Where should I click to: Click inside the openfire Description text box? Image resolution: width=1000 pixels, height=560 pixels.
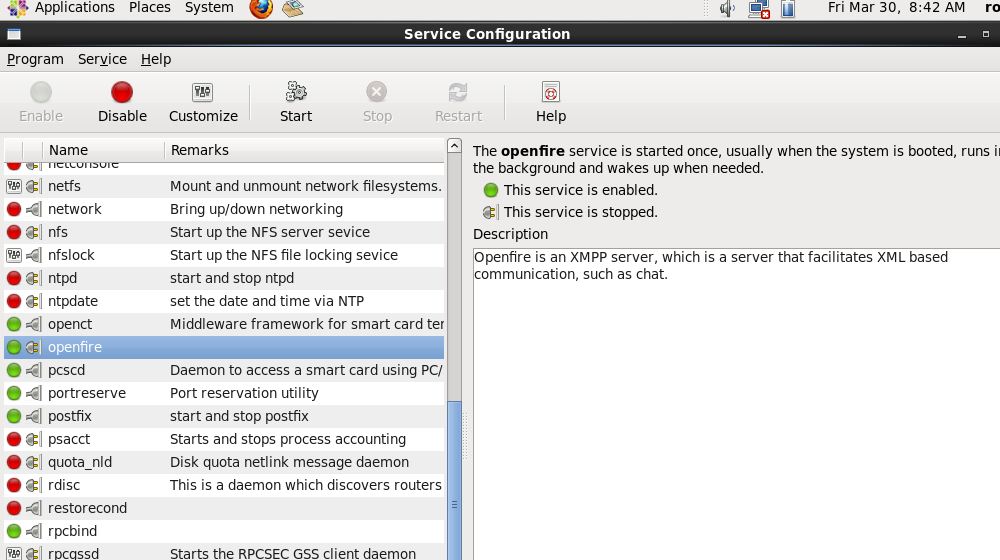(x=737, y=404)
